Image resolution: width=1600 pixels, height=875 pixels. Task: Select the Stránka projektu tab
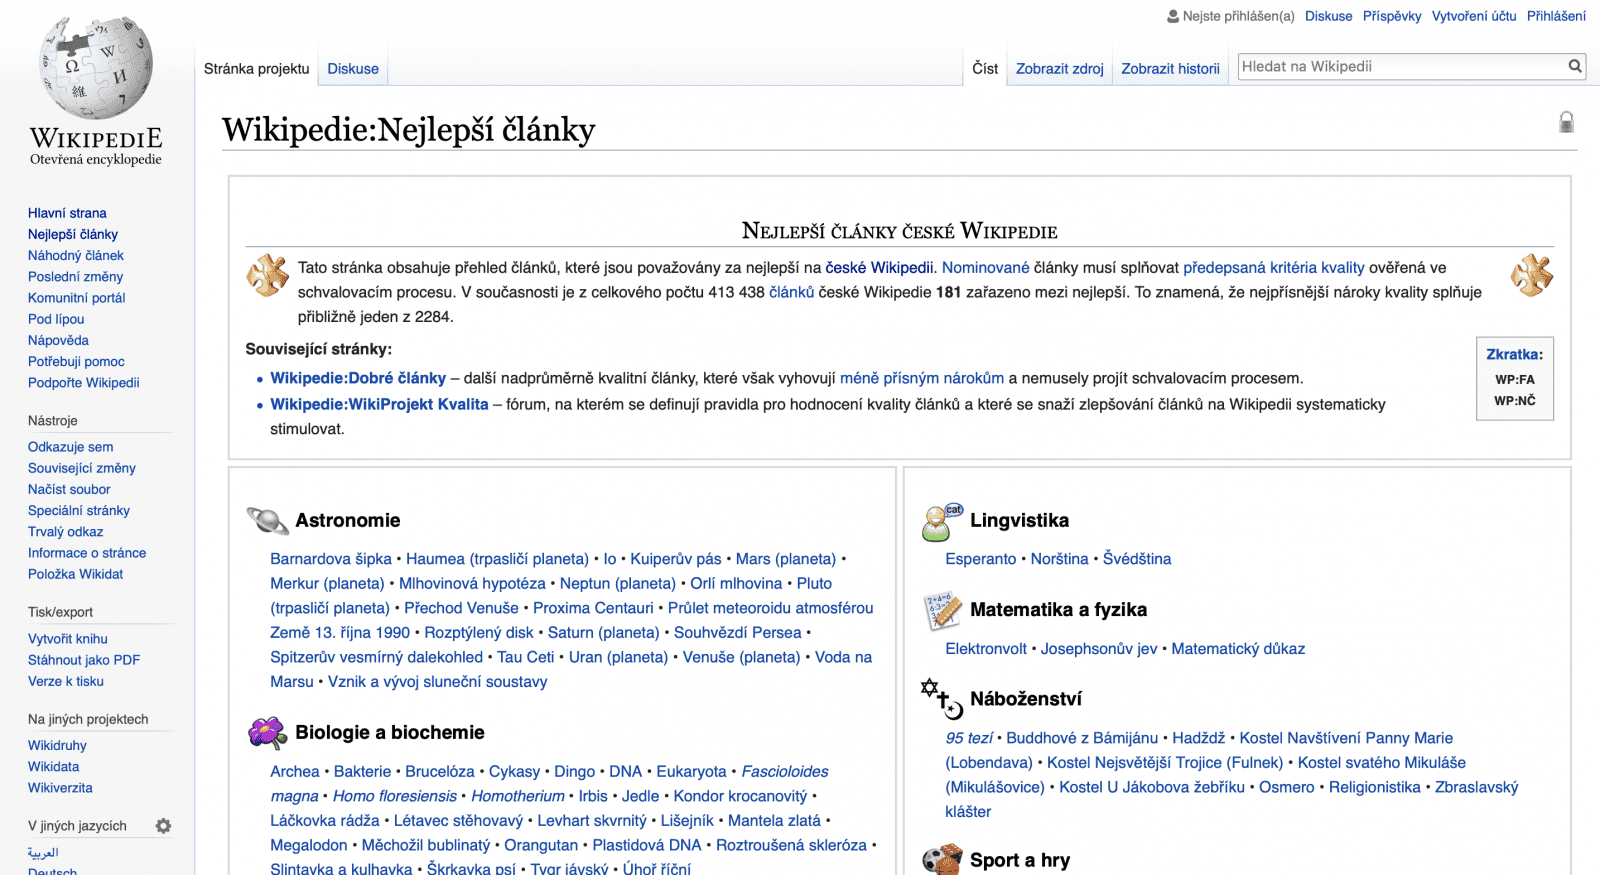tap(256, 69)
